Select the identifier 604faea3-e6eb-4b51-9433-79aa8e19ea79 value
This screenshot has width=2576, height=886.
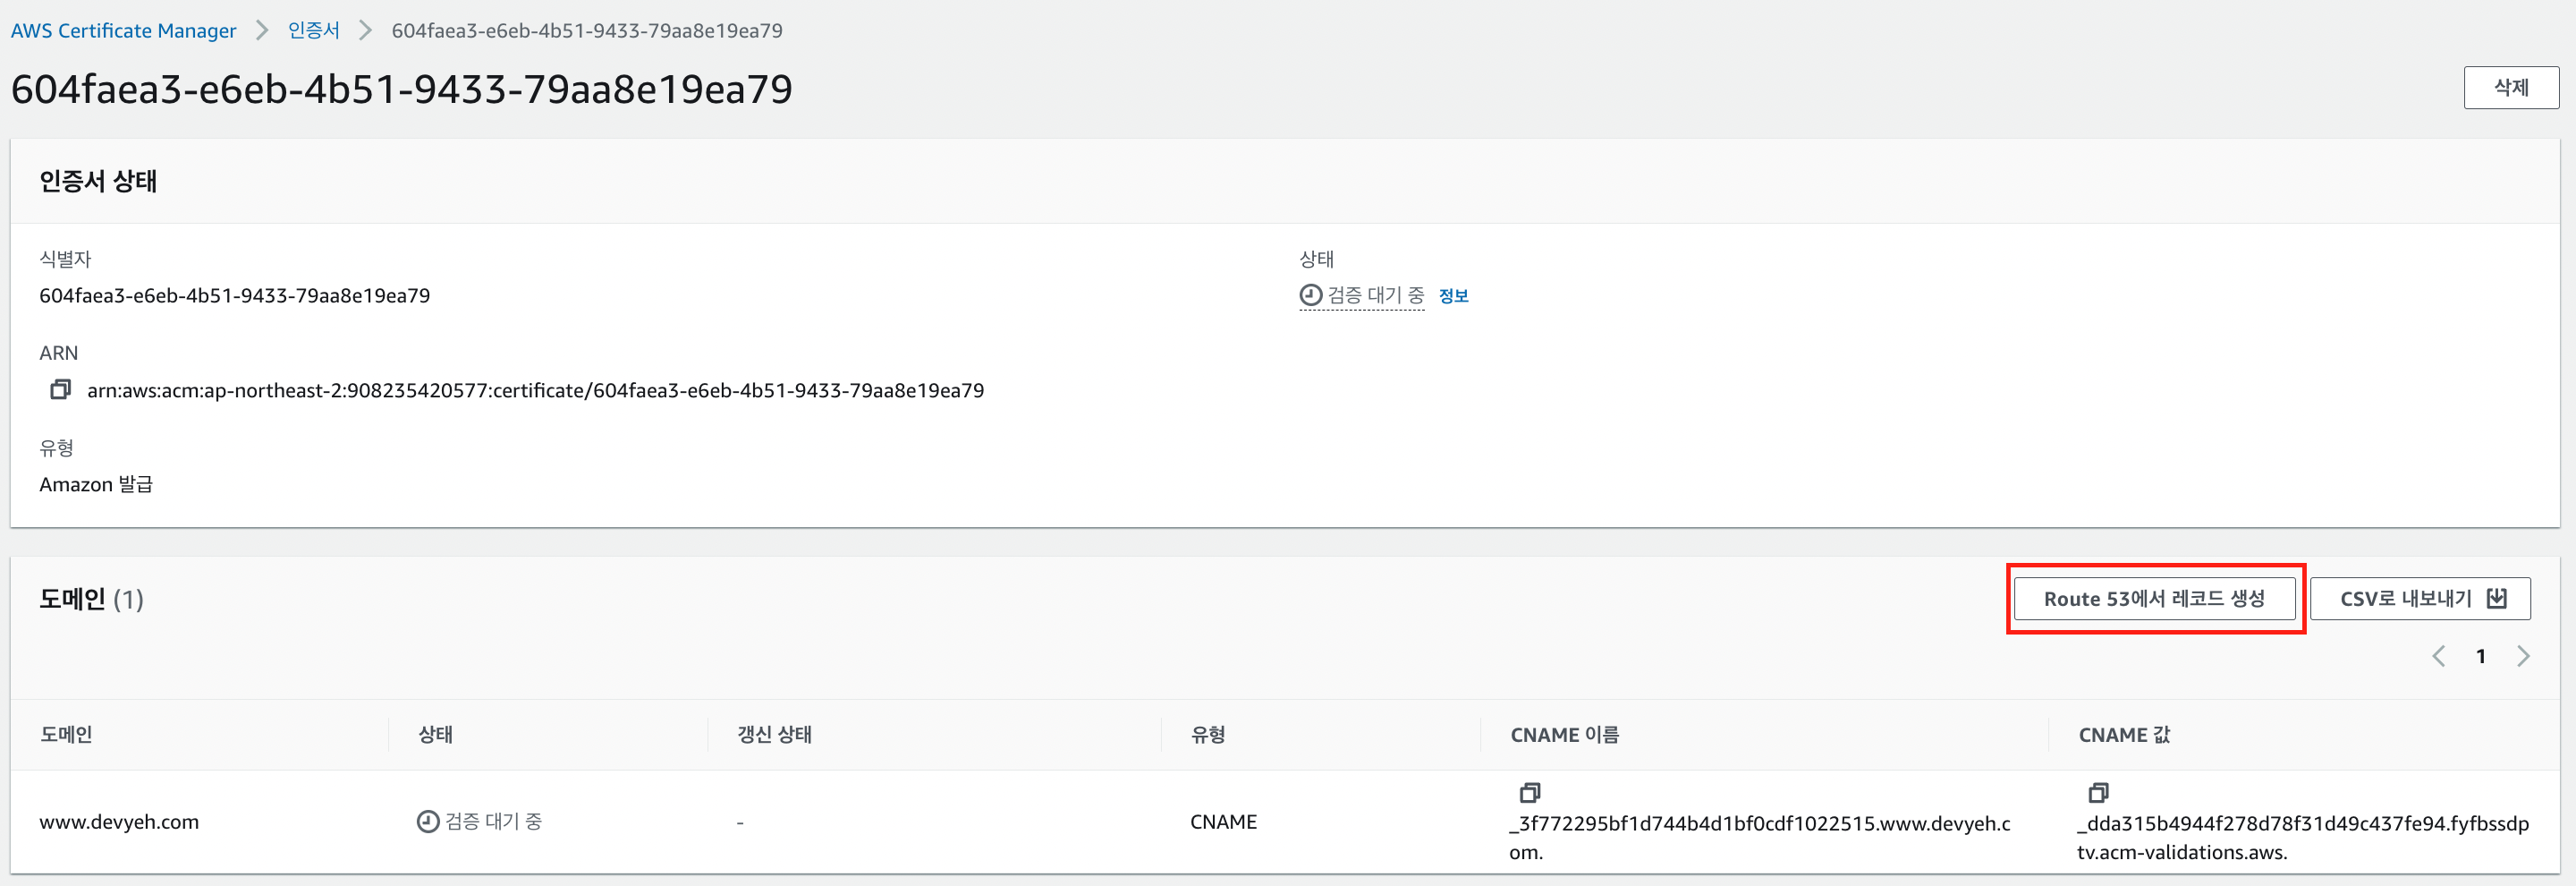234,295
